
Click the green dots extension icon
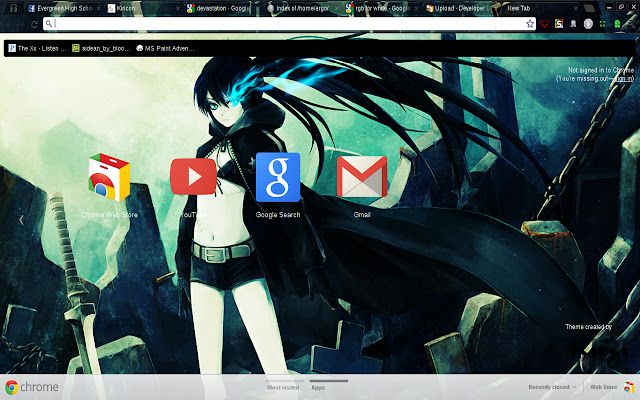click(x=602, y=24)
